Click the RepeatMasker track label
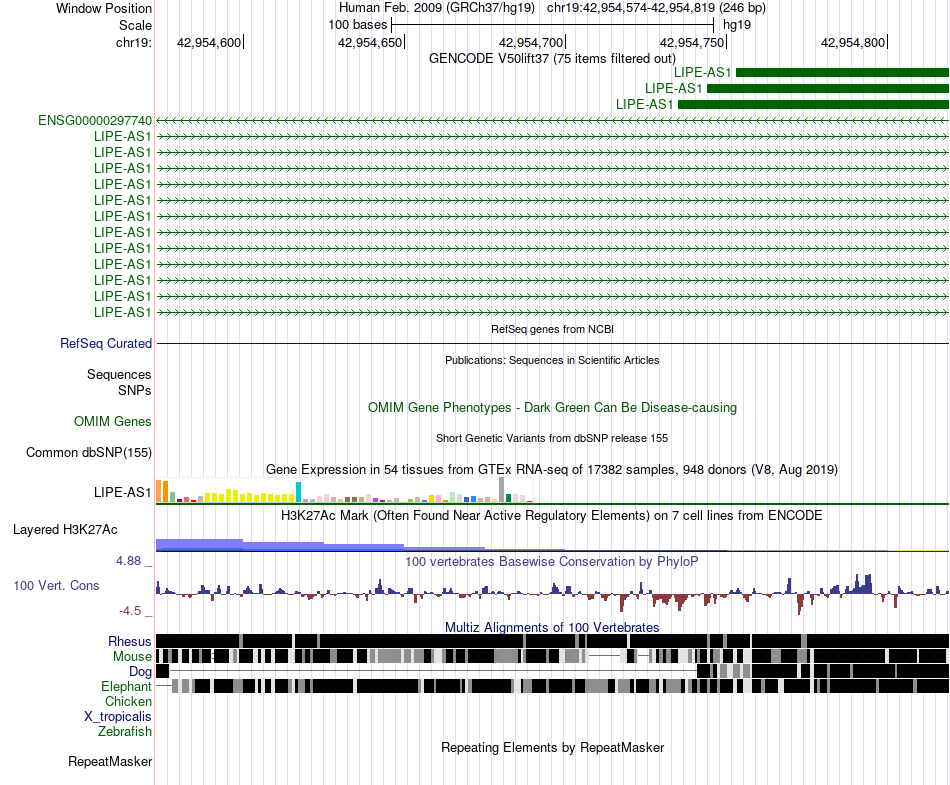Image resolution: width=950 pixels, height=785 pixels. [x=110, y=761]
